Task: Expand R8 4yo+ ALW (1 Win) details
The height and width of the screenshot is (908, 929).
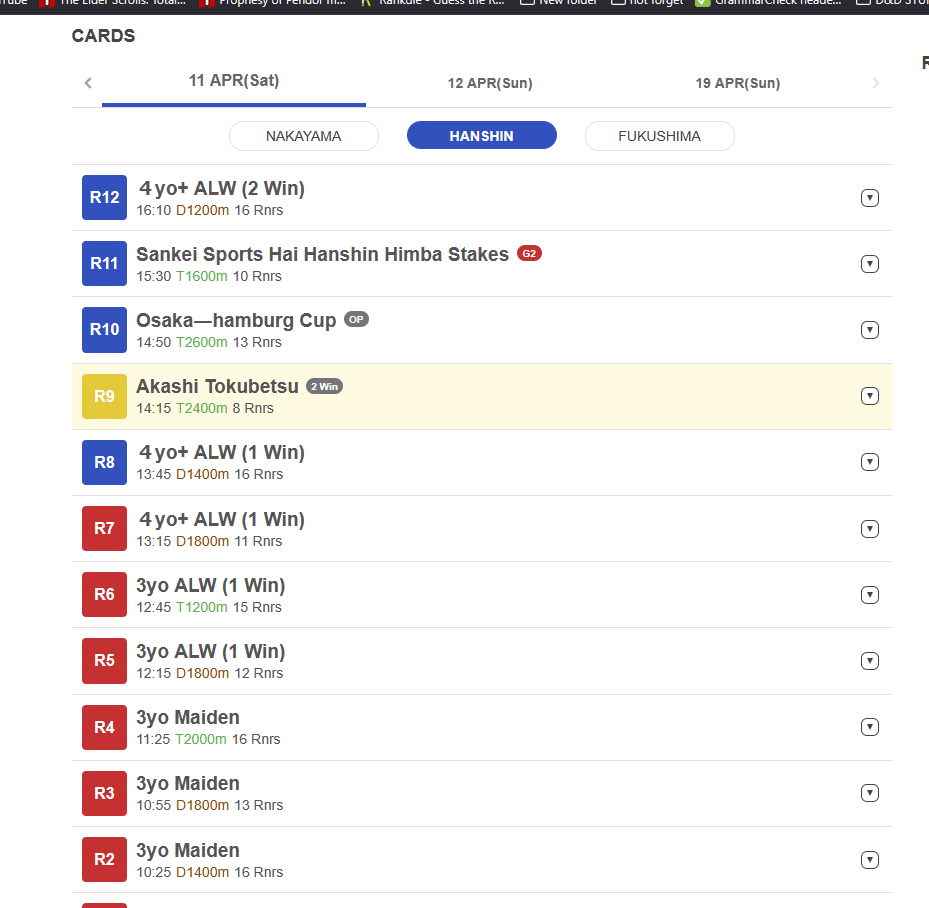Action: point(869,461)
